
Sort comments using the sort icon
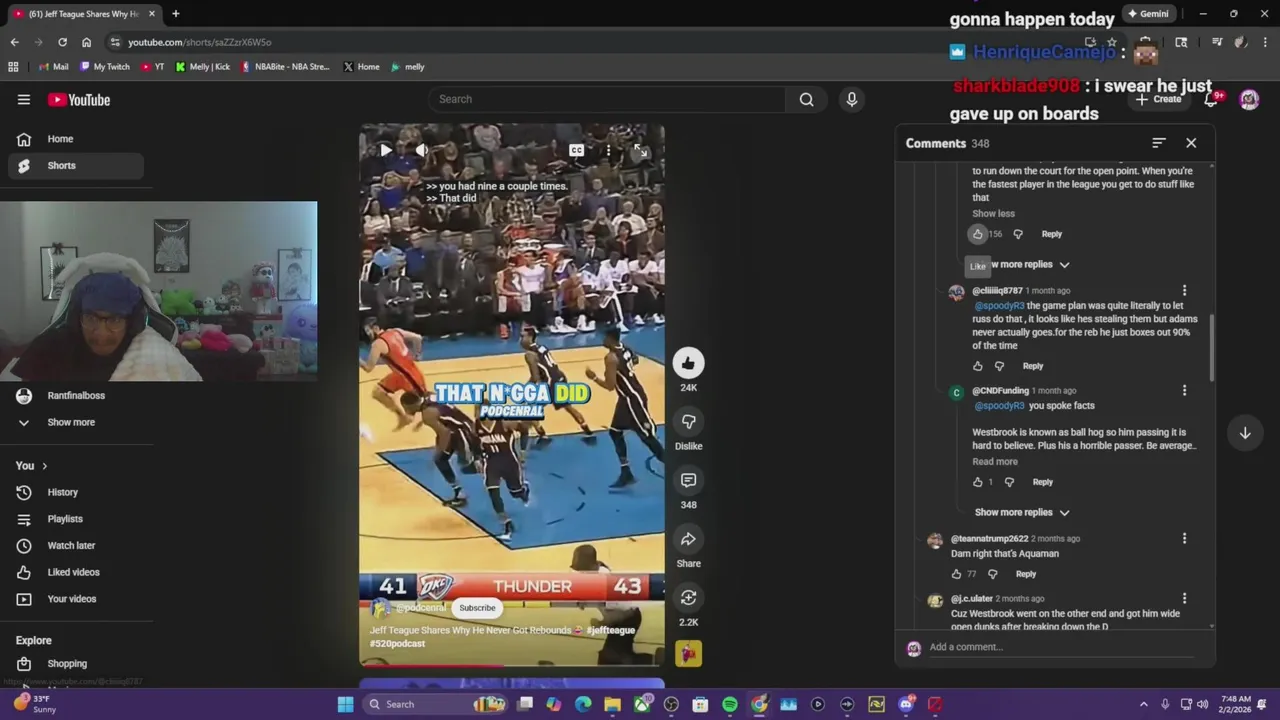click(x=1158, y=143)
